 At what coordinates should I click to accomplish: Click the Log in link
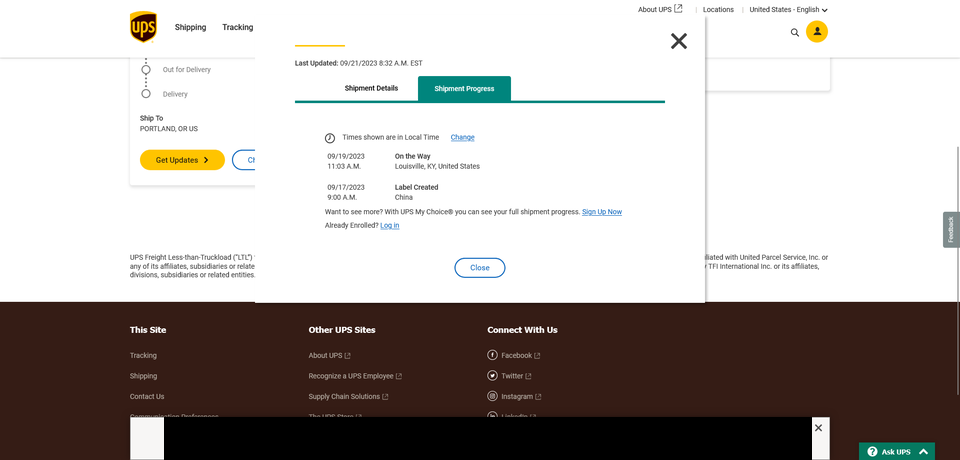coord(389,225)
